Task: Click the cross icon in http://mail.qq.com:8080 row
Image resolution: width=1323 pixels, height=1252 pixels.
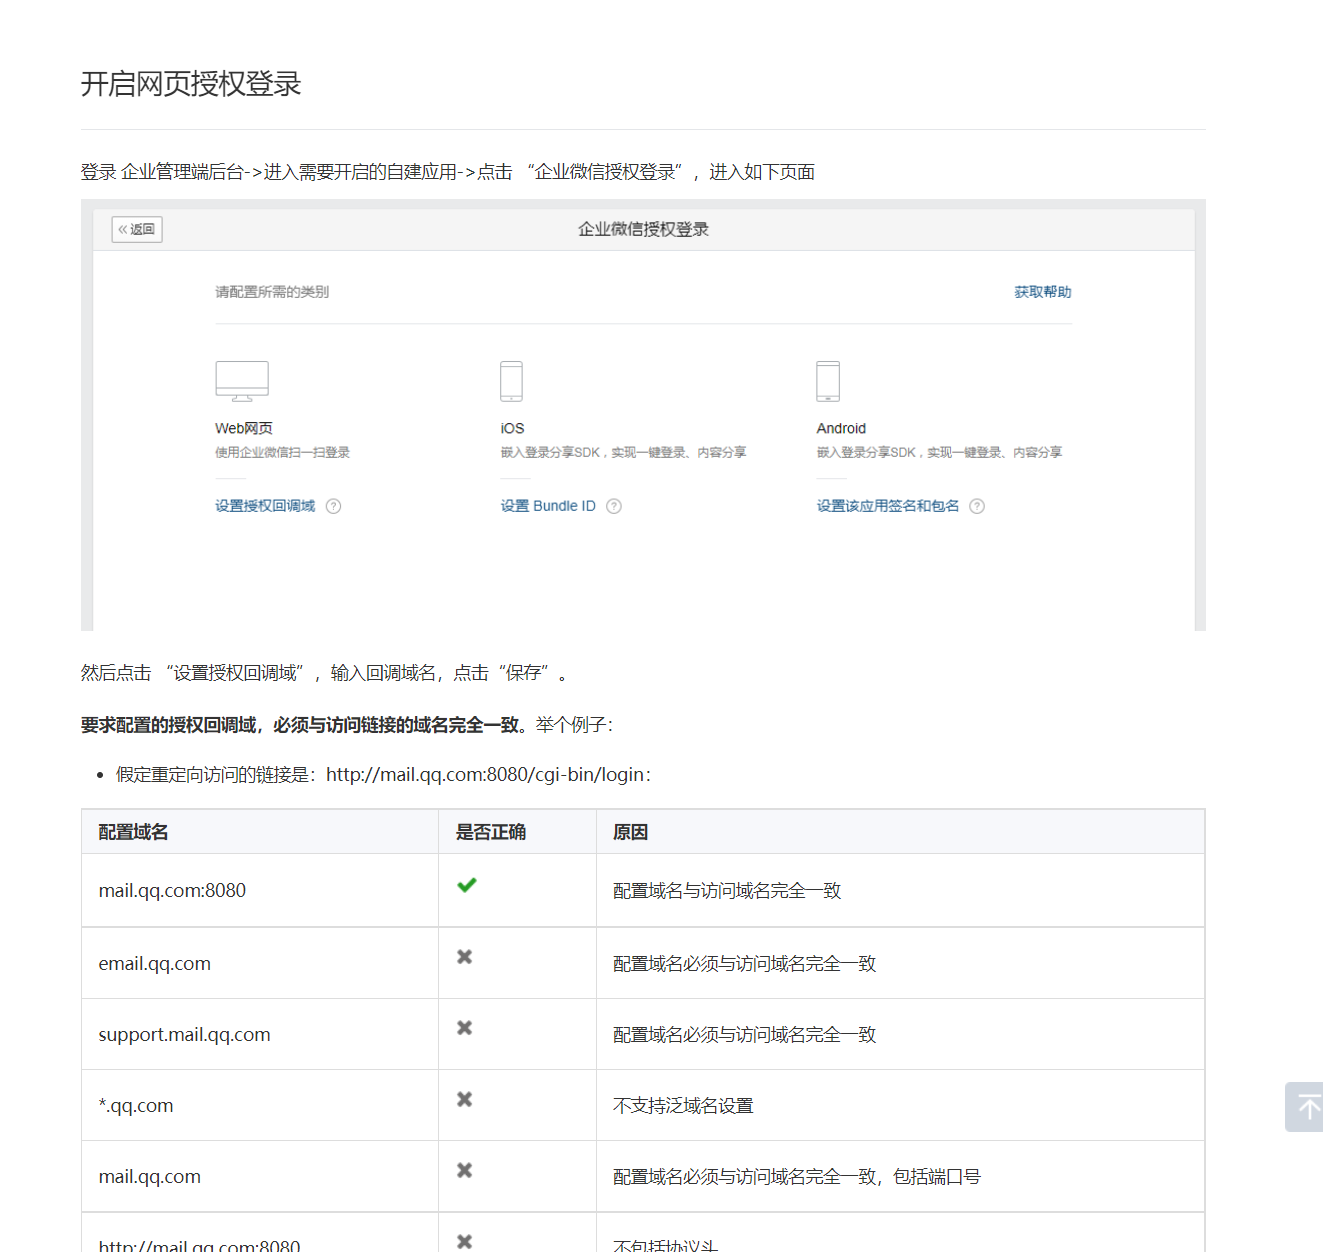Action: (465, 1241)
